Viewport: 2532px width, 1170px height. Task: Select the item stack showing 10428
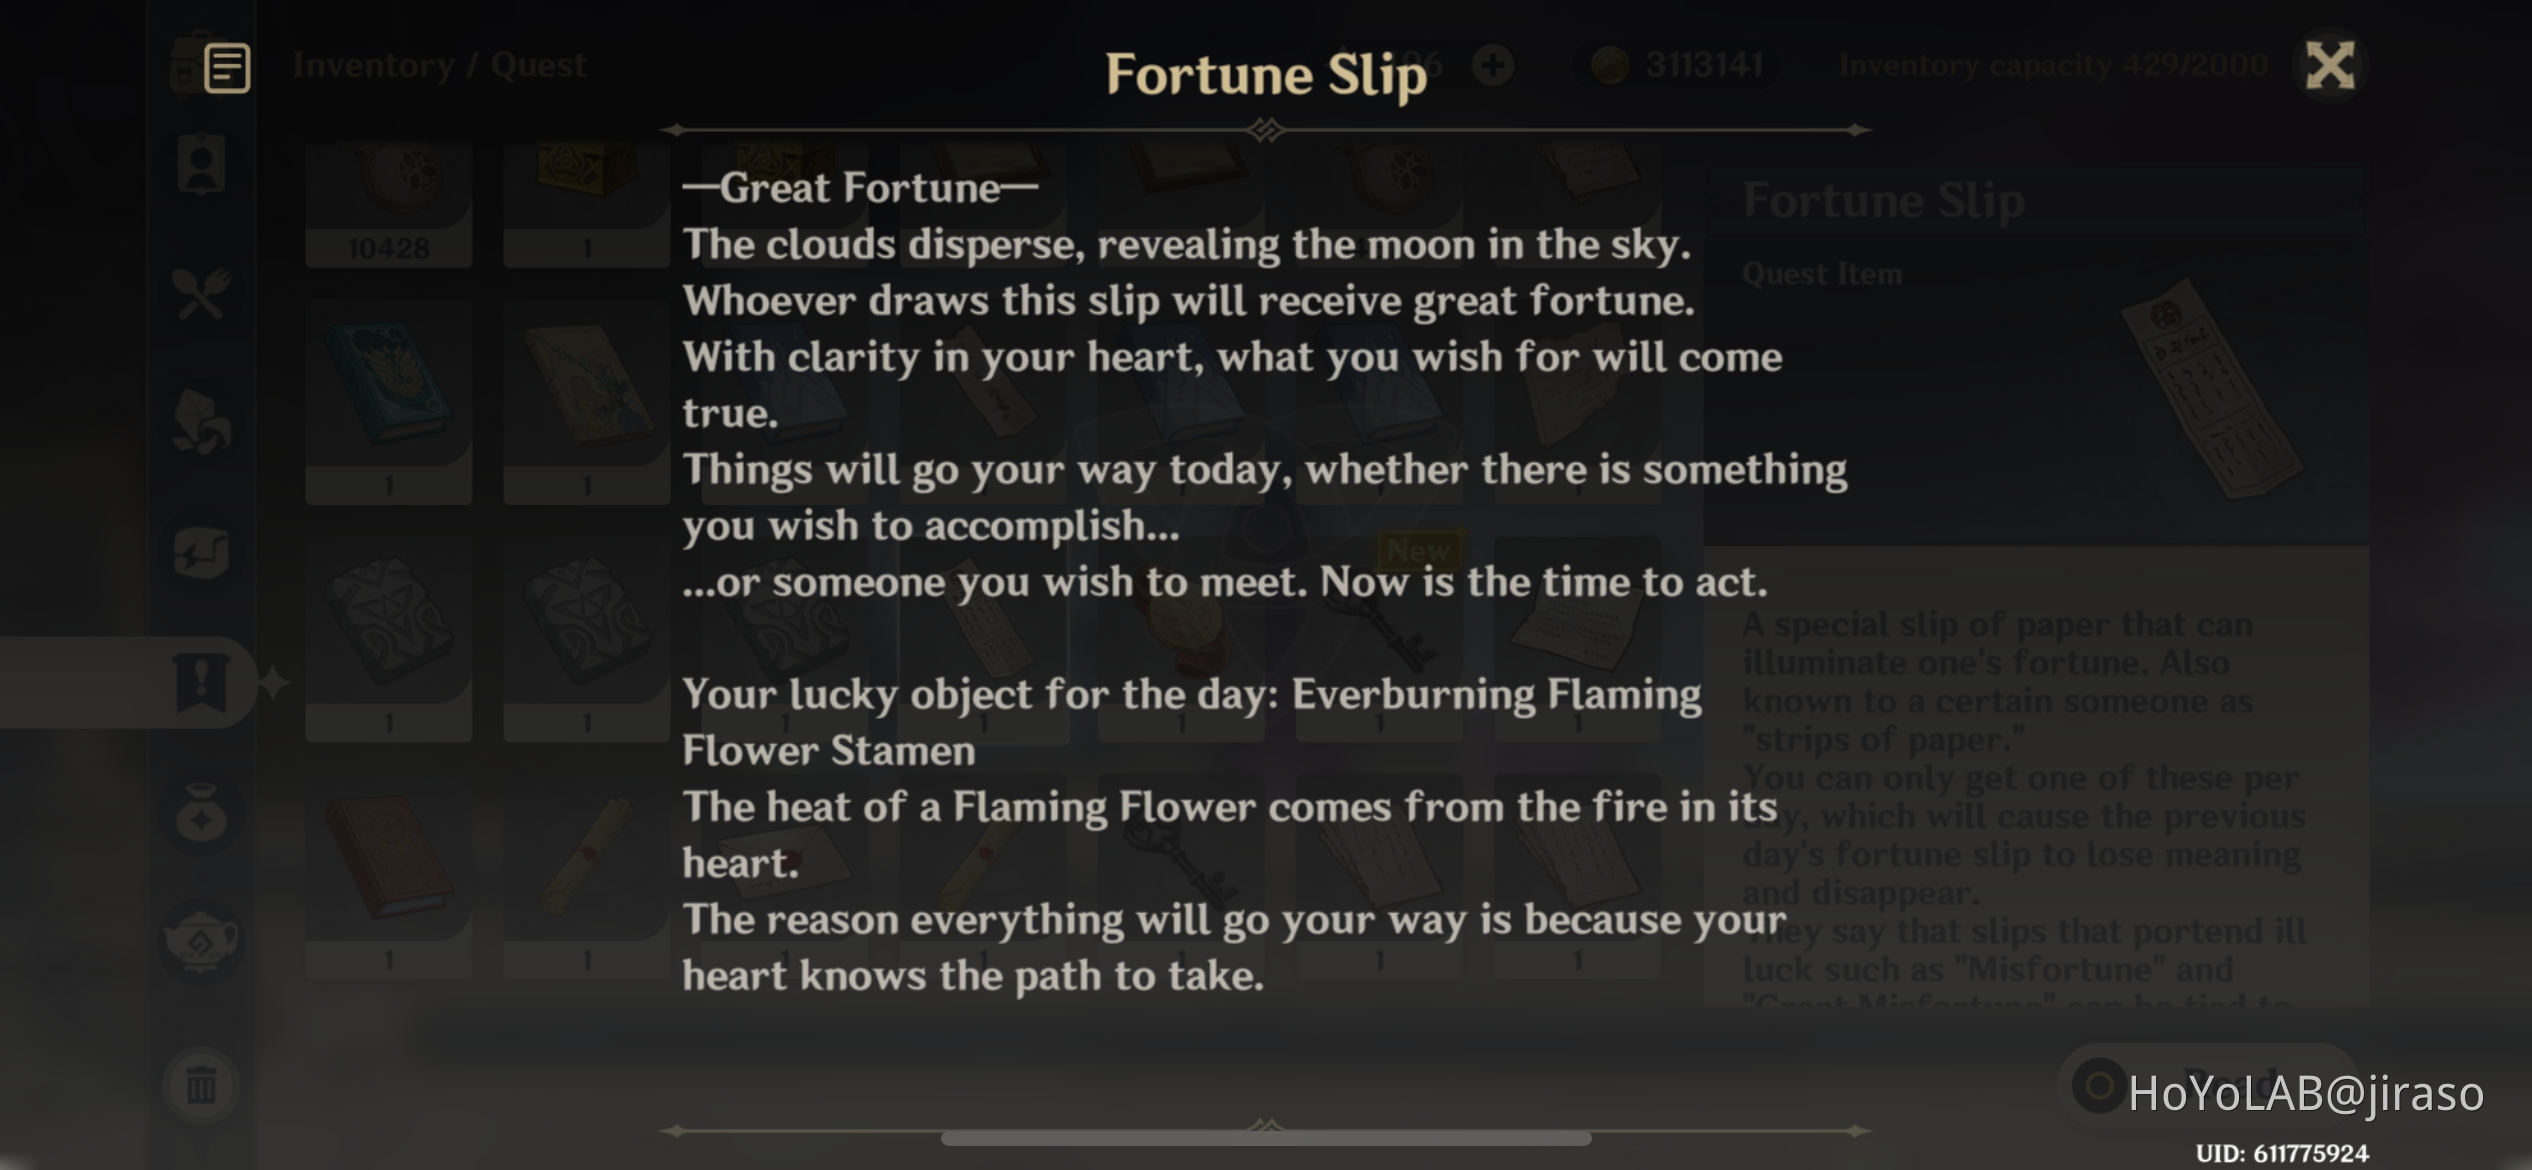[x=388, y=200]
